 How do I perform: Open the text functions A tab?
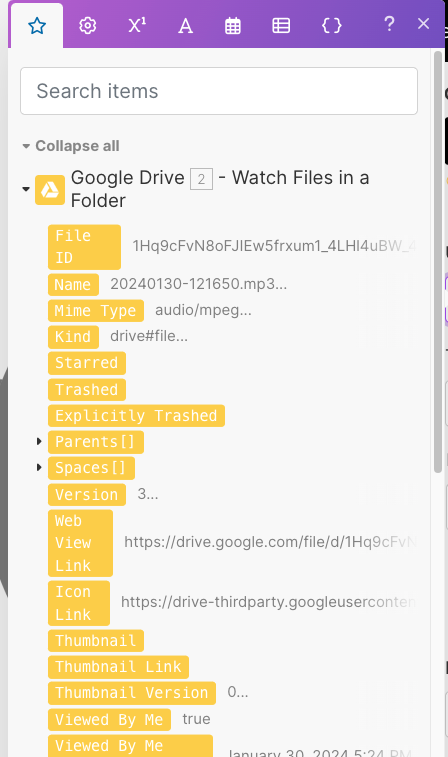[x=185, y=26]
